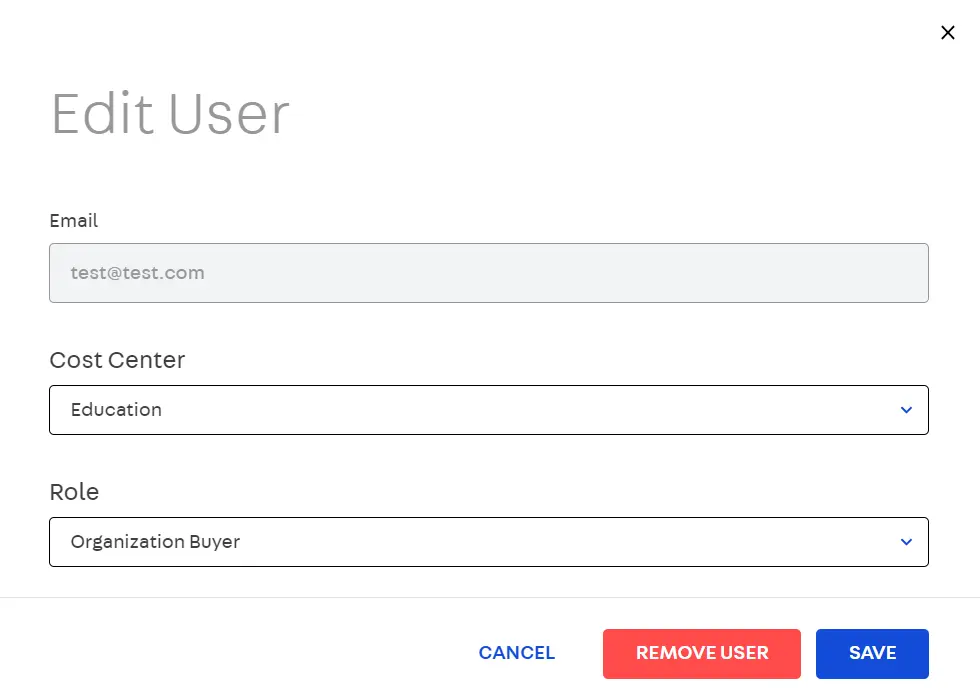
Task: Click the Cost Center chevron arrow
Action: click(906, 410)
